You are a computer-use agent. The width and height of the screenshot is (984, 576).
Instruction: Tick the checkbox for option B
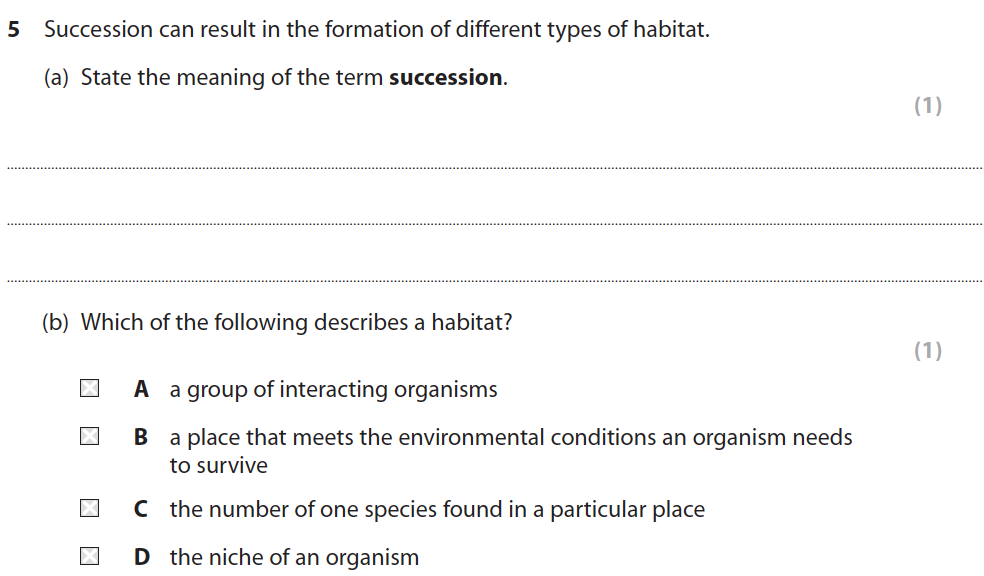(90, 437)
